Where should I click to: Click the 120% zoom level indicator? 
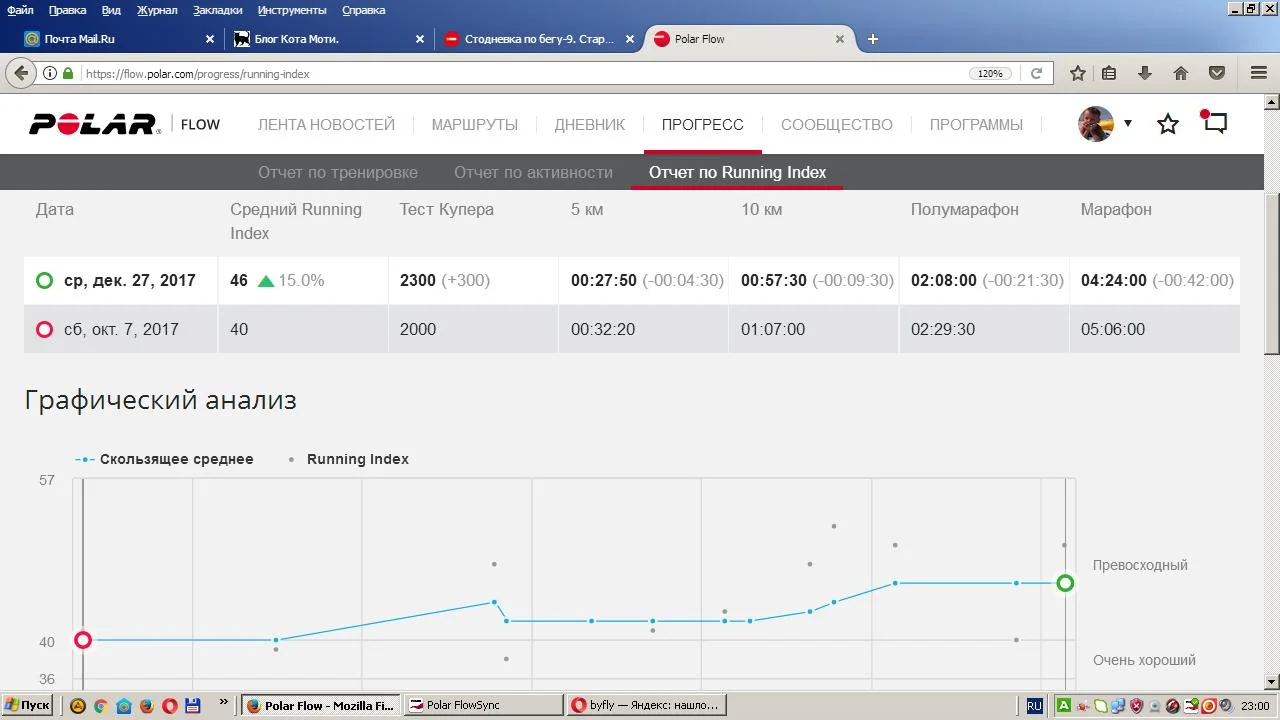pos(989,73)
